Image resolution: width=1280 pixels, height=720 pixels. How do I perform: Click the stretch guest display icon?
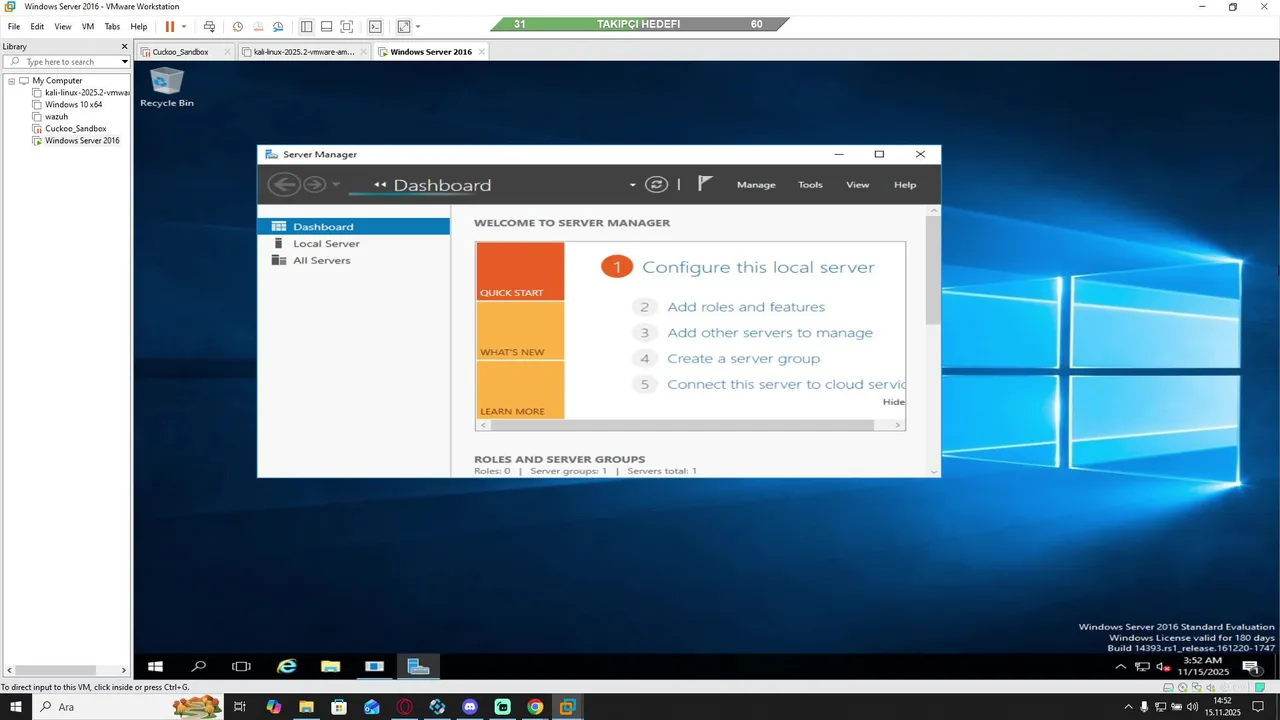(x=404, y=27)
